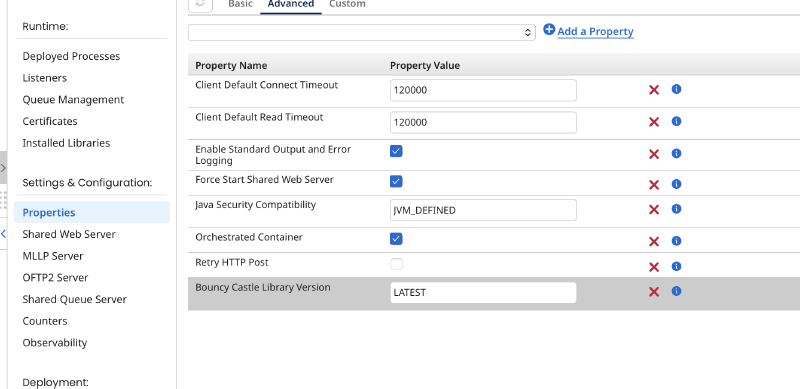Remove Bouncy Castle Library Version property
The height and width of the screenshot is (389, 800).
(654, 292)
